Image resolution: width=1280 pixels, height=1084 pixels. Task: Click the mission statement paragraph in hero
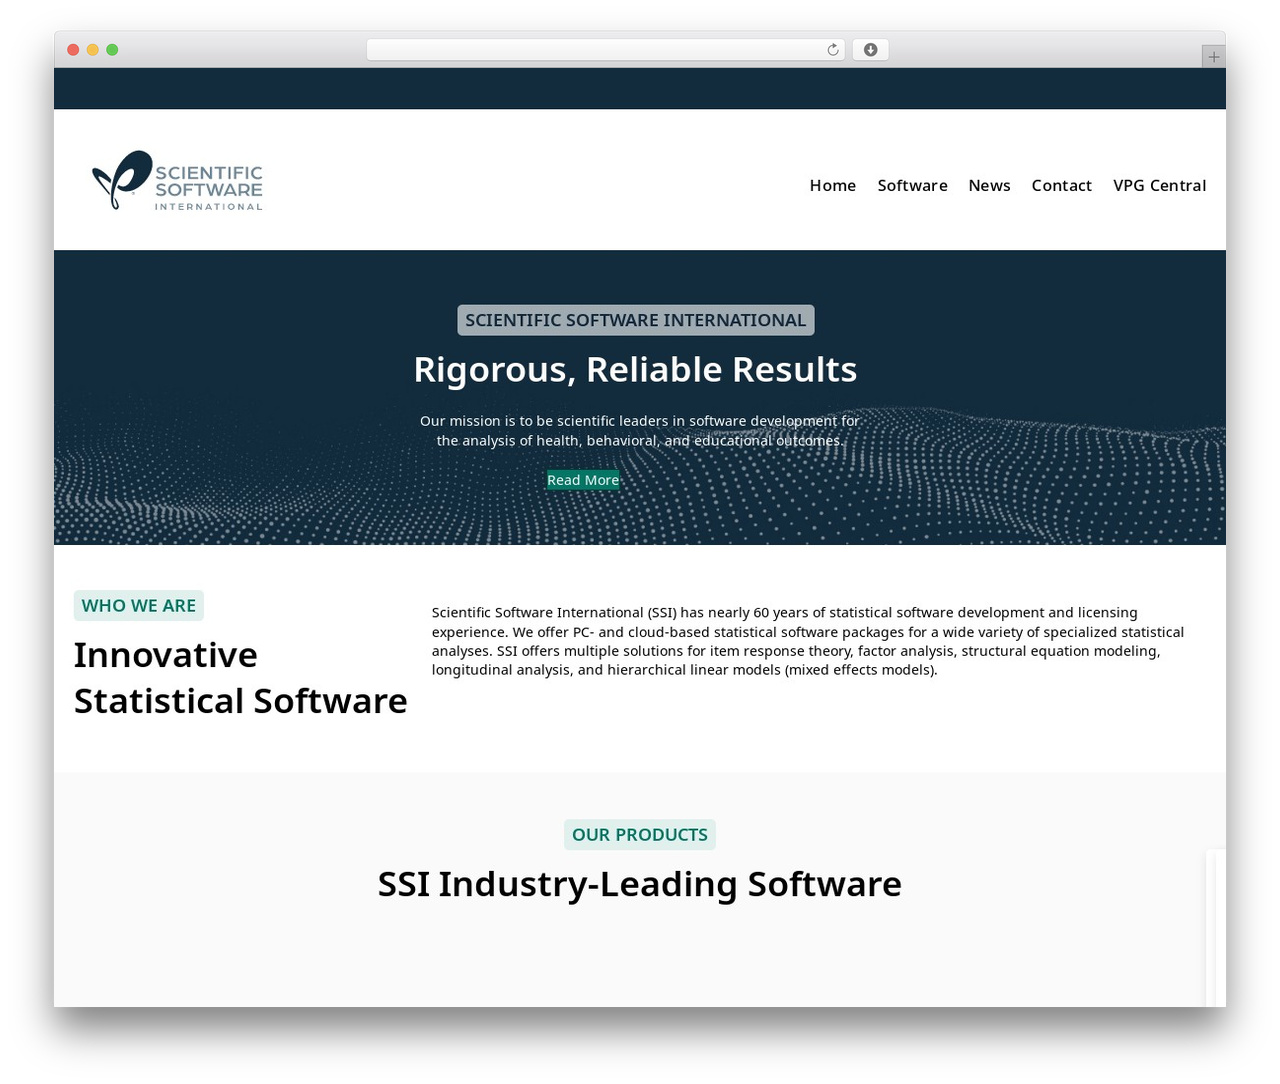click(639, 431)
